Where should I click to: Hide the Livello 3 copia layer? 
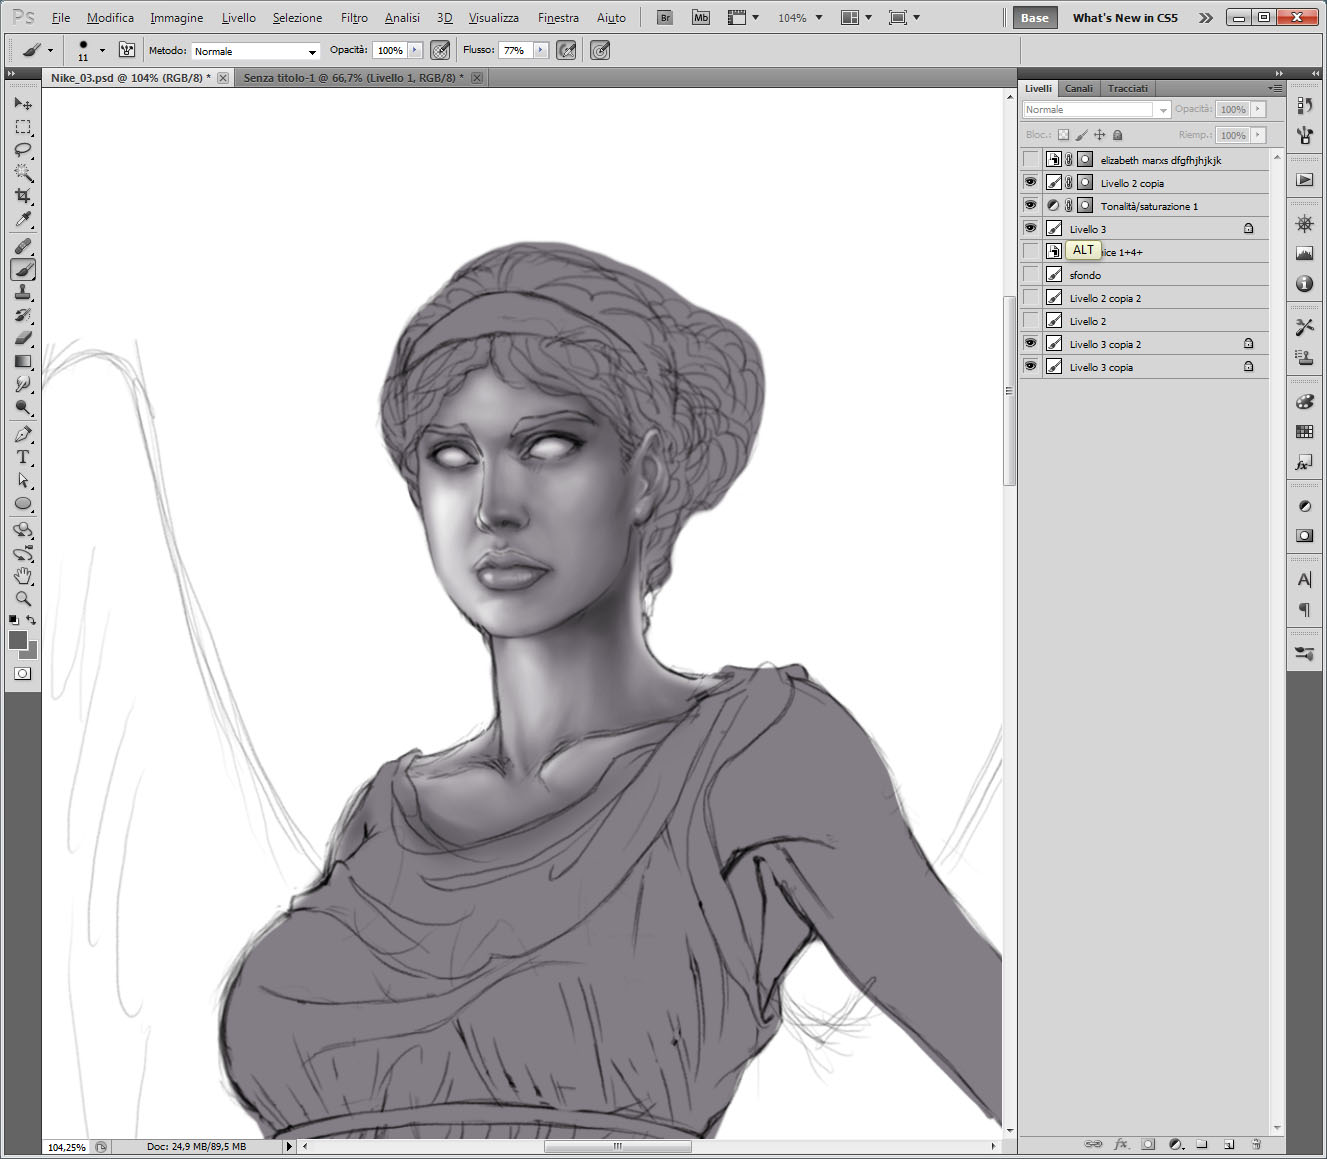tap(1030, 366)
